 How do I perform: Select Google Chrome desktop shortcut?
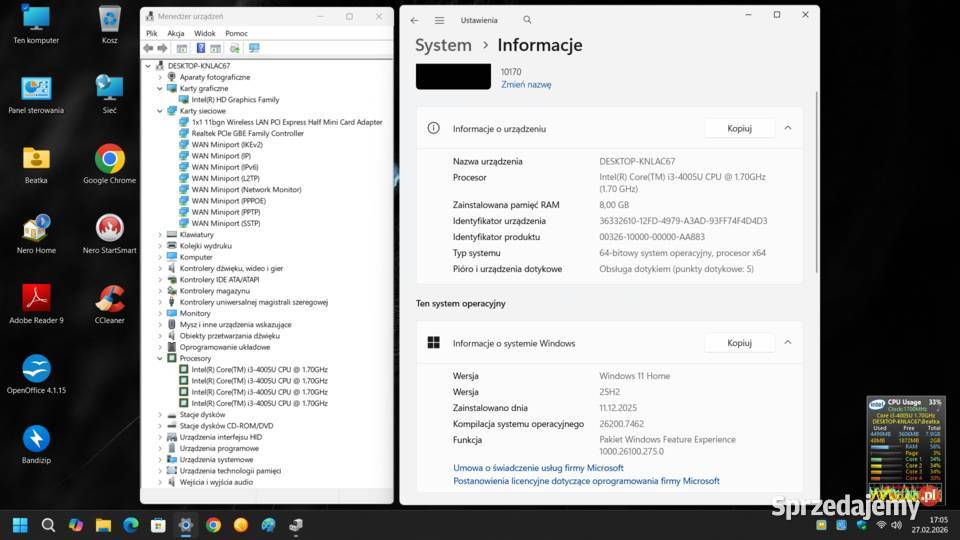[x=110, y=165]
